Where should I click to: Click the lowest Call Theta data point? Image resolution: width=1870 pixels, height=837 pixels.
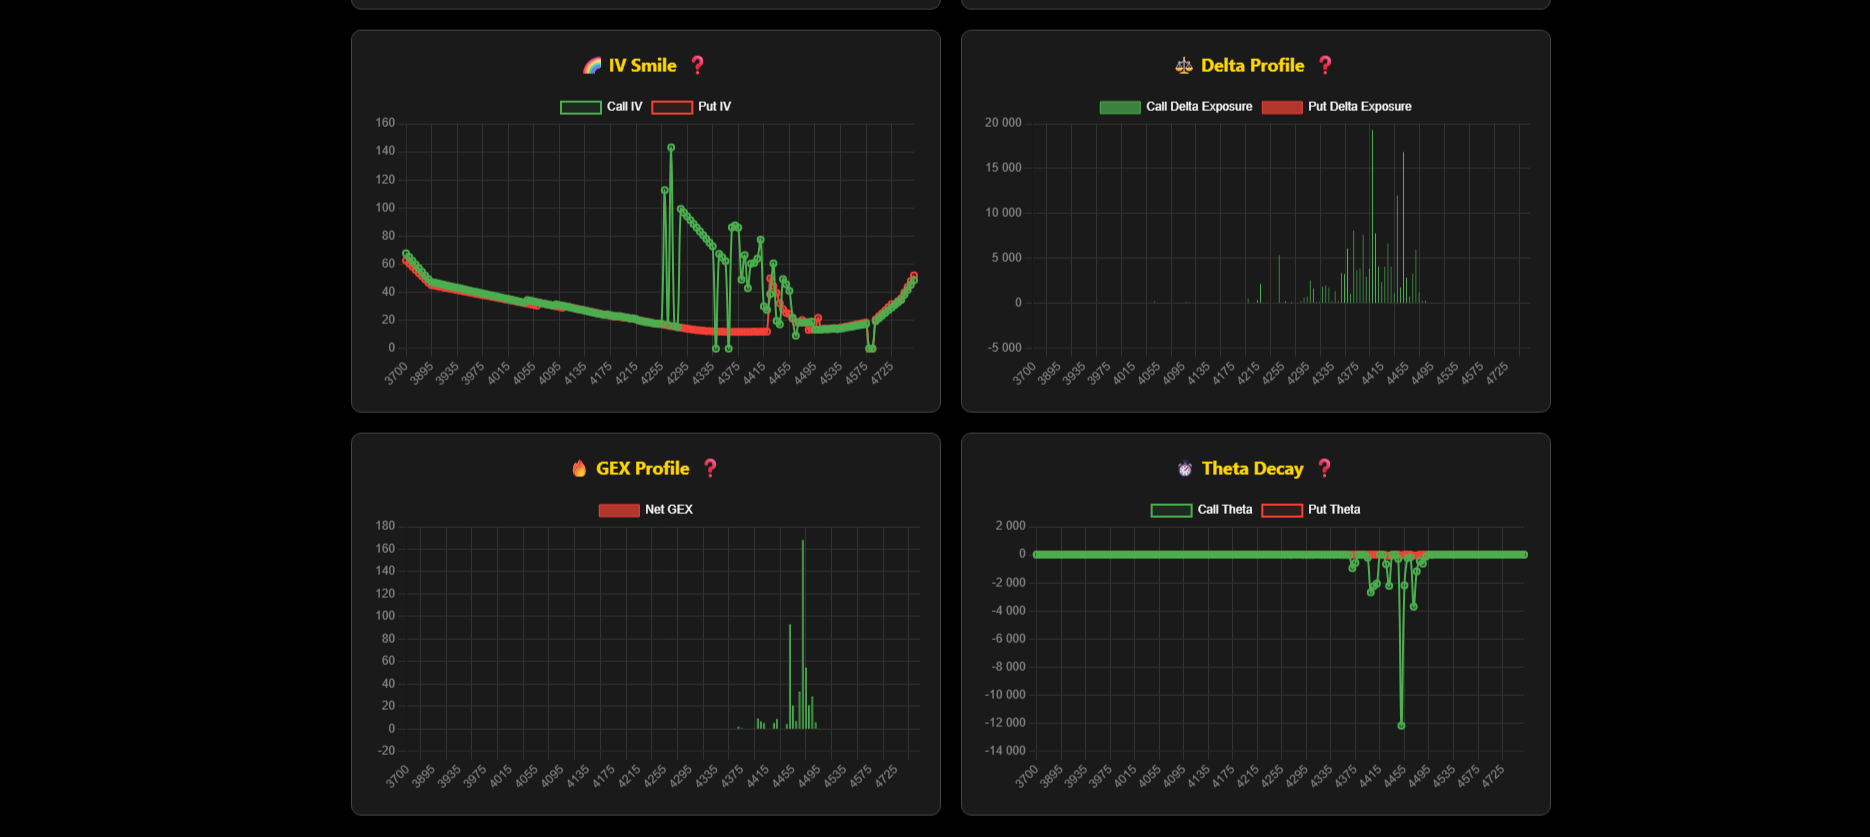[1401, 725]
